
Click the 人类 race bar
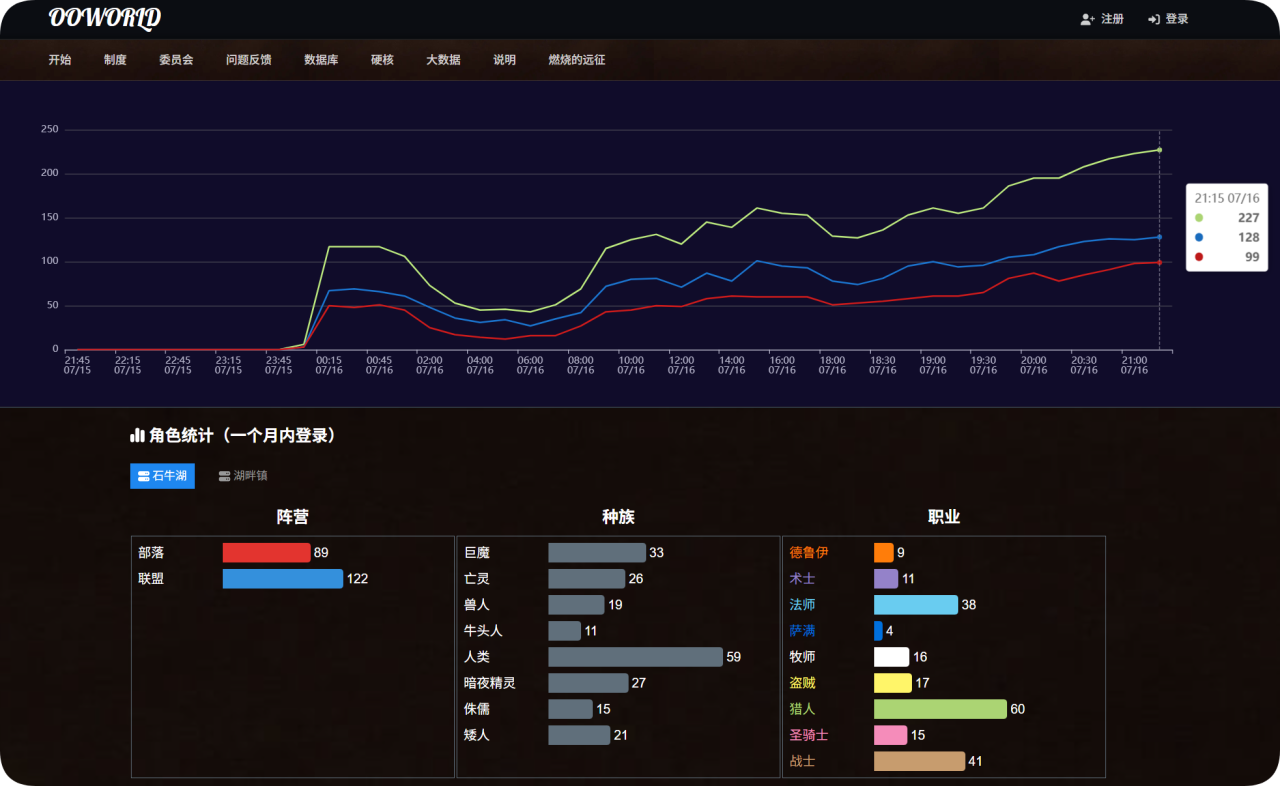[635, 657]
